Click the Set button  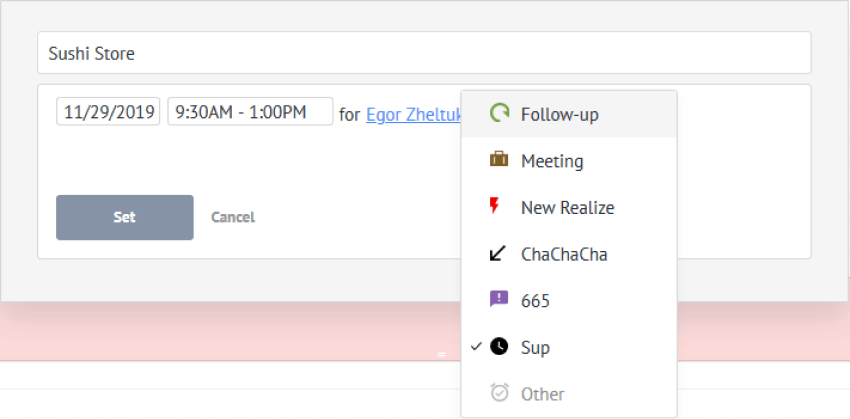click(125, 217)
